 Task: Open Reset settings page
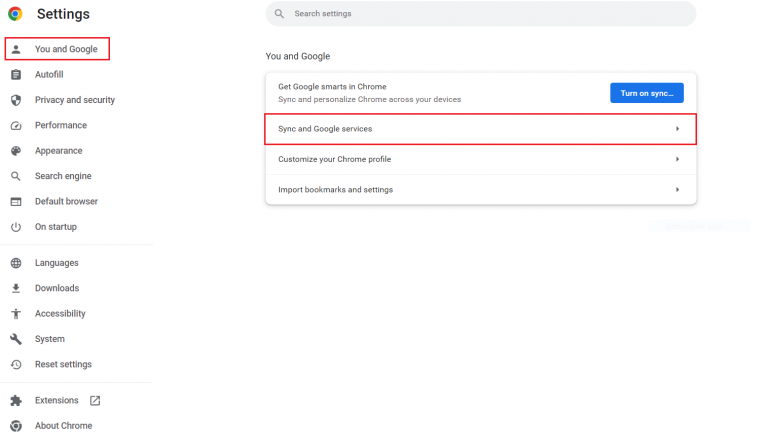click(63, 365)
